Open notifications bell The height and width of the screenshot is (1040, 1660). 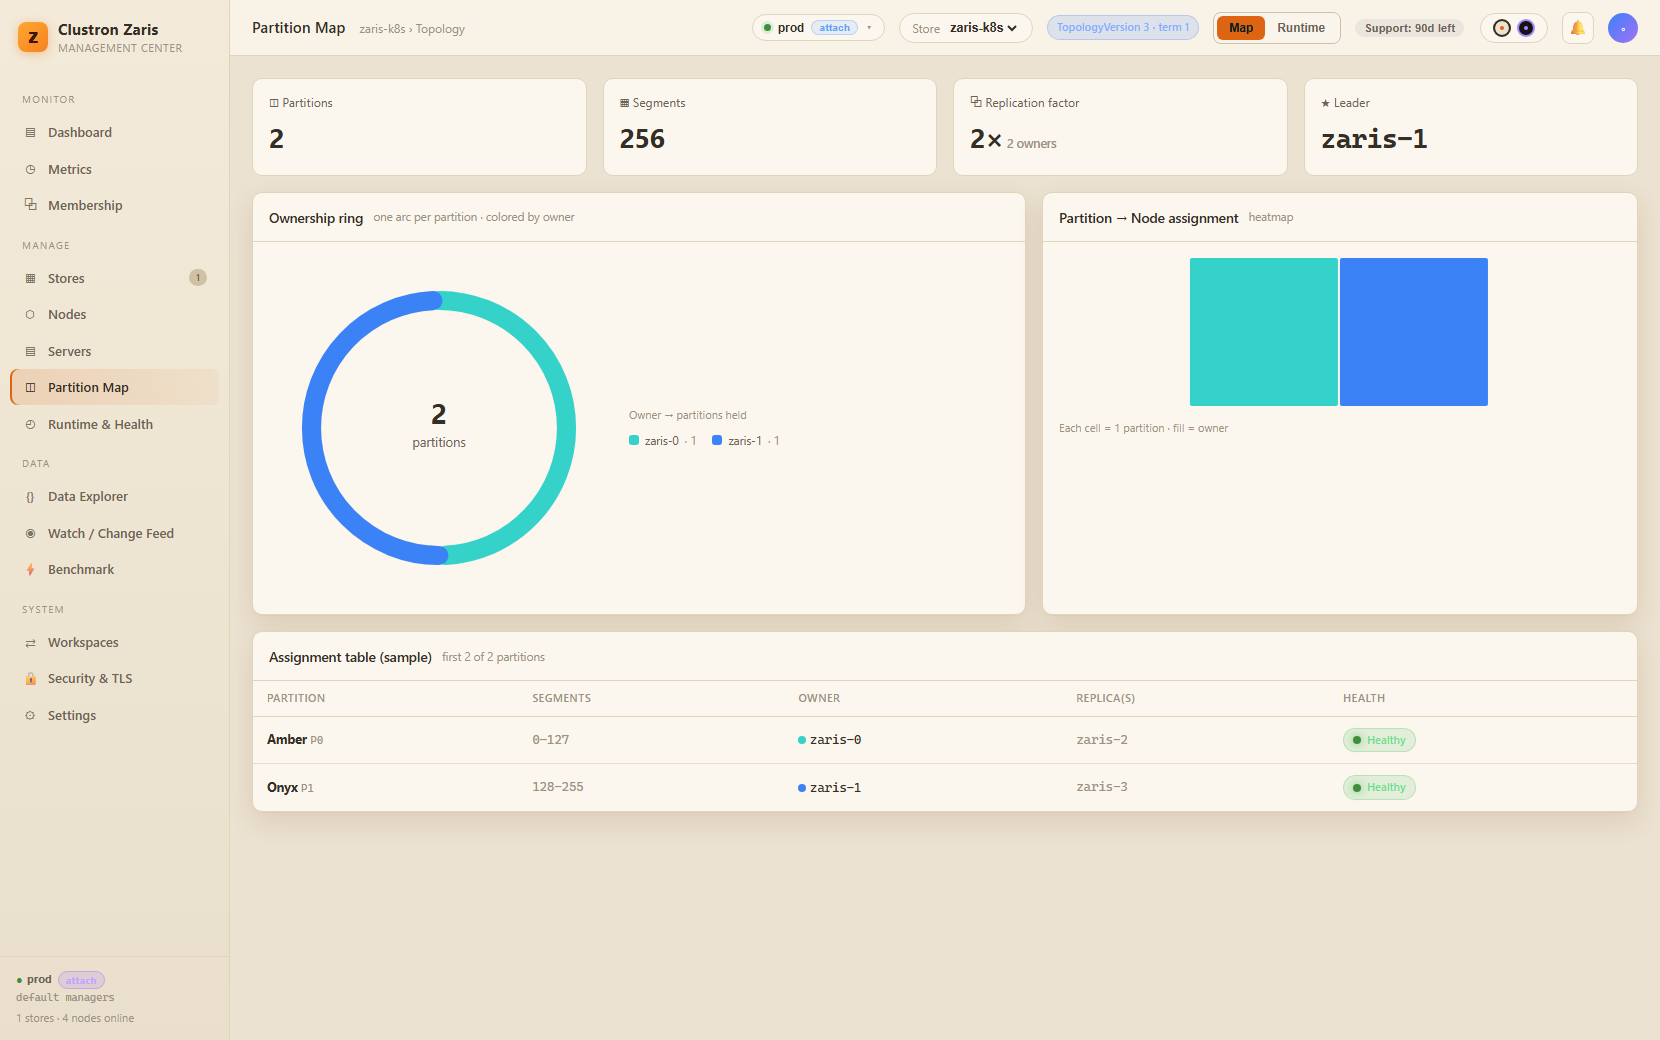[x=1577, y=28]
